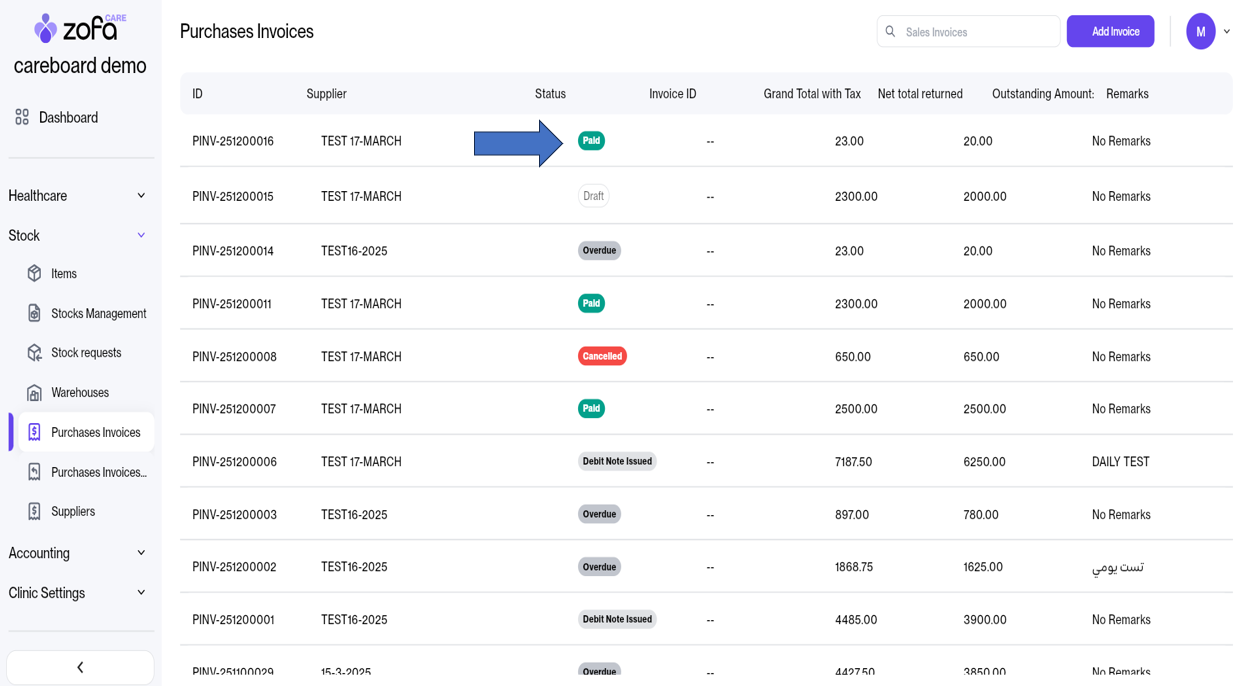The width and height of the screenshot is (1246, 686).
Task: Click the Warehouses building icon
Action: point(34,393)
